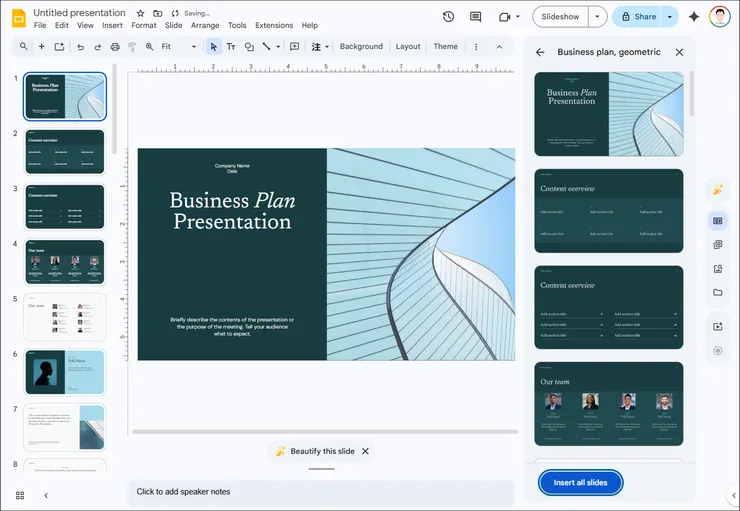Image resolution: width=740 pixels, height=511 pixels.
Task: Toggle the templates side panel button
Action: coord(717,221)
